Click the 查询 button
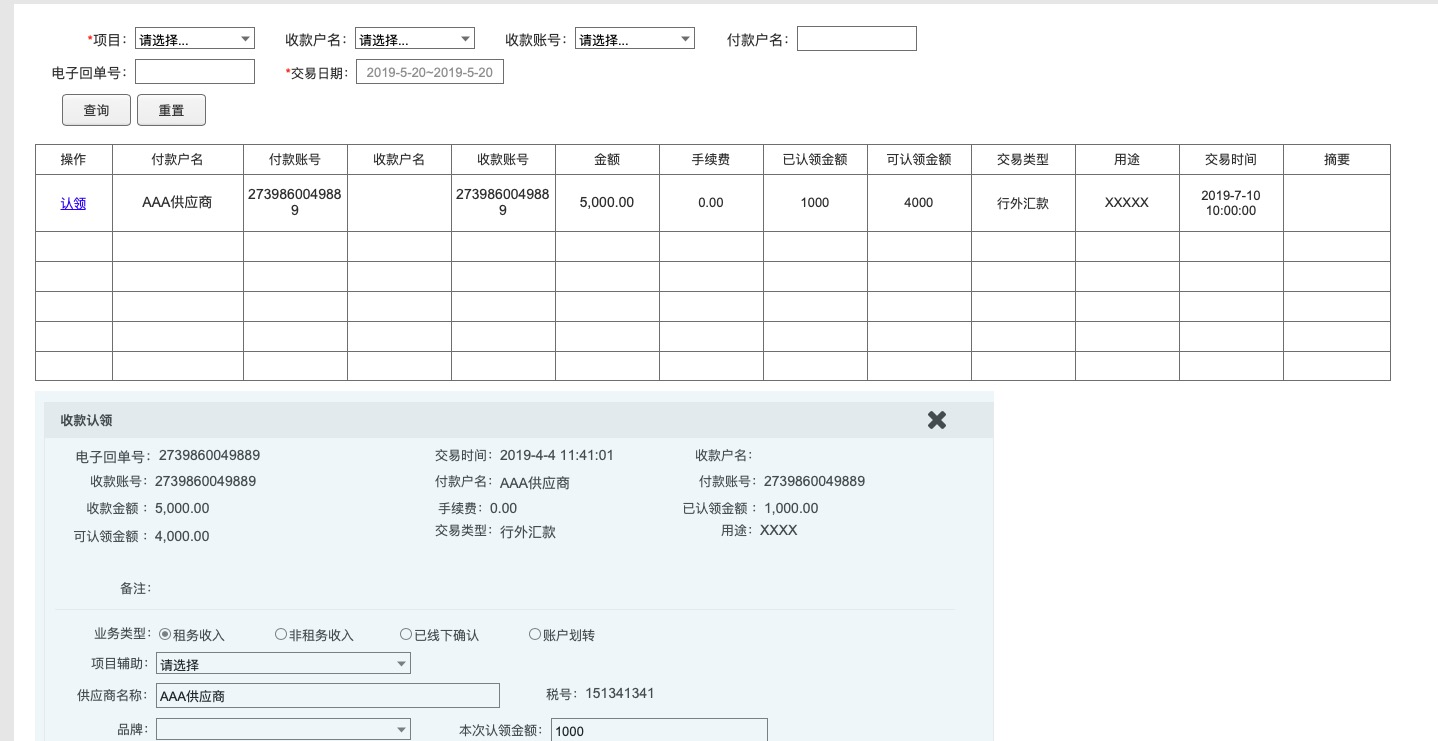This screenshot has width=1438, height=741. (96, 110)
